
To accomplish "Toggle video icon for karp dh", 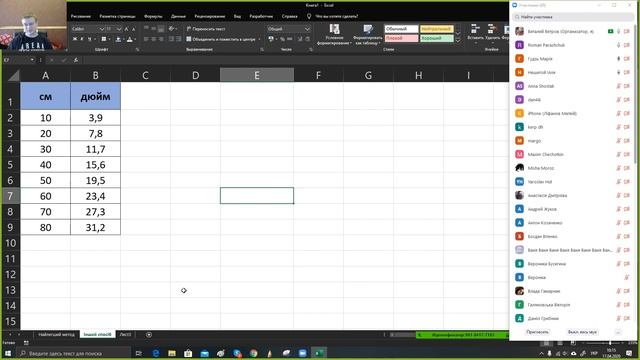I will [x=627, y=127].
